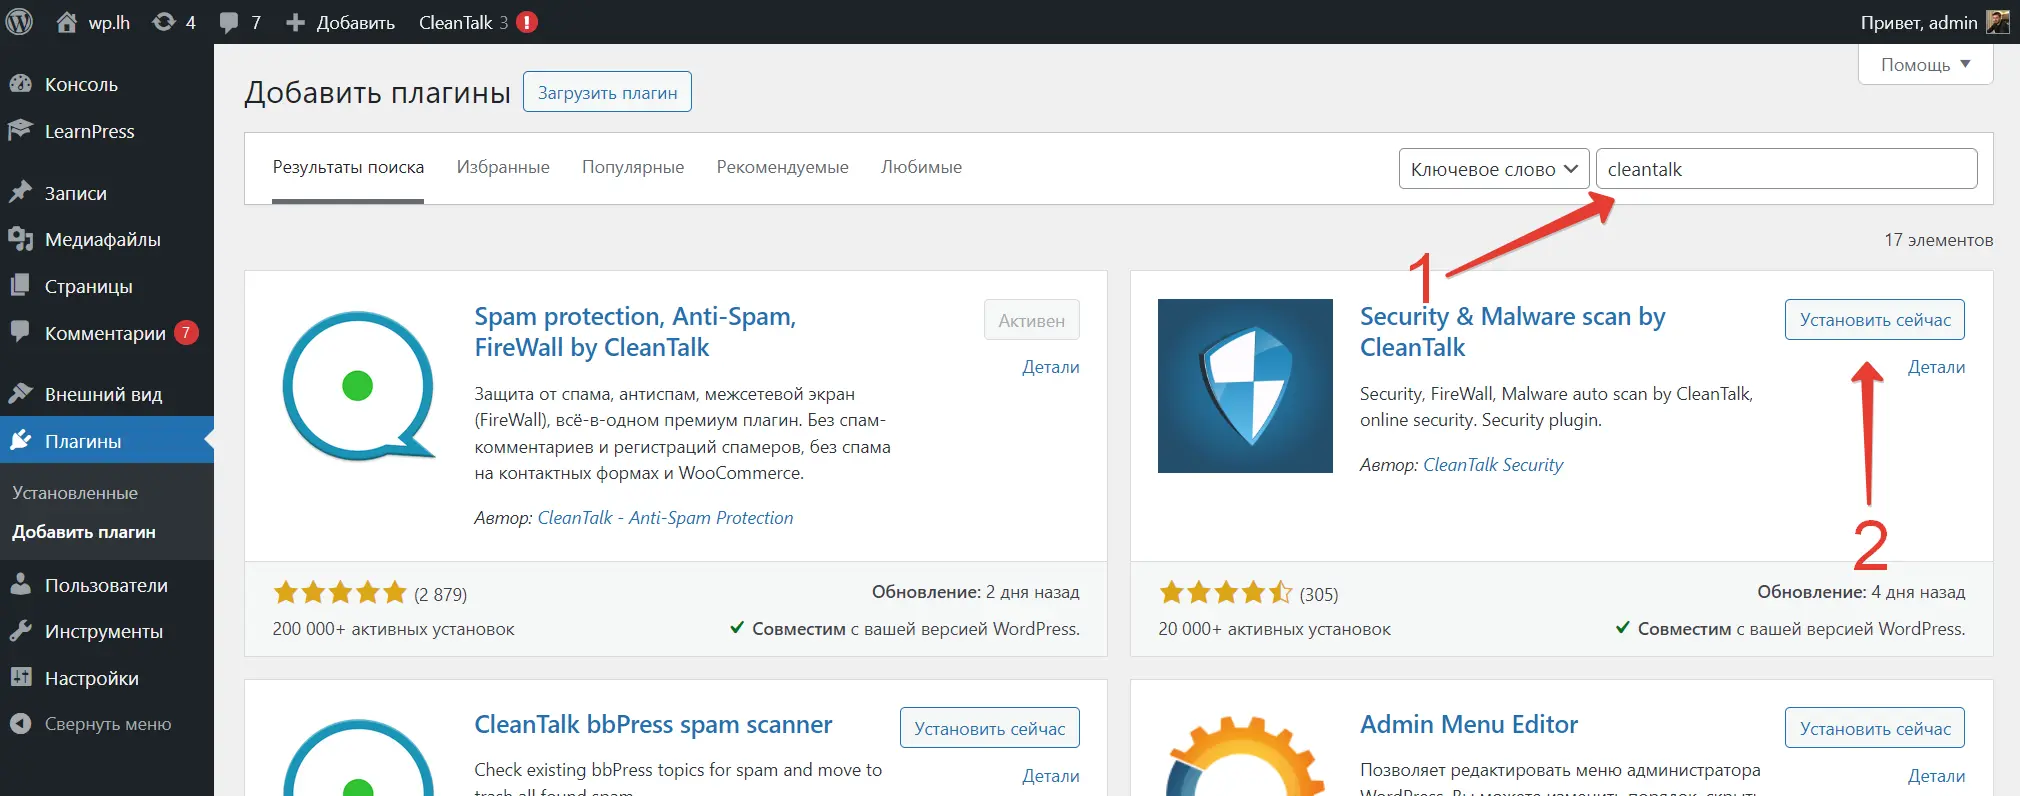Click the Admin Menu Editor gear thumbnail
This screenshot has width=2020, height=796.
pos(1245,754)
